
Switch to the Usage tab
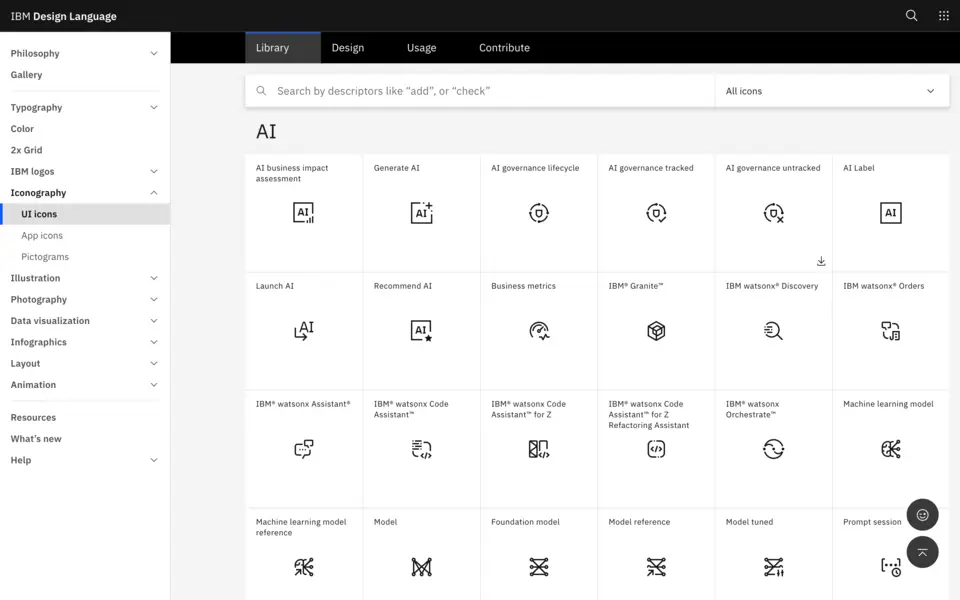pos(421,48)
